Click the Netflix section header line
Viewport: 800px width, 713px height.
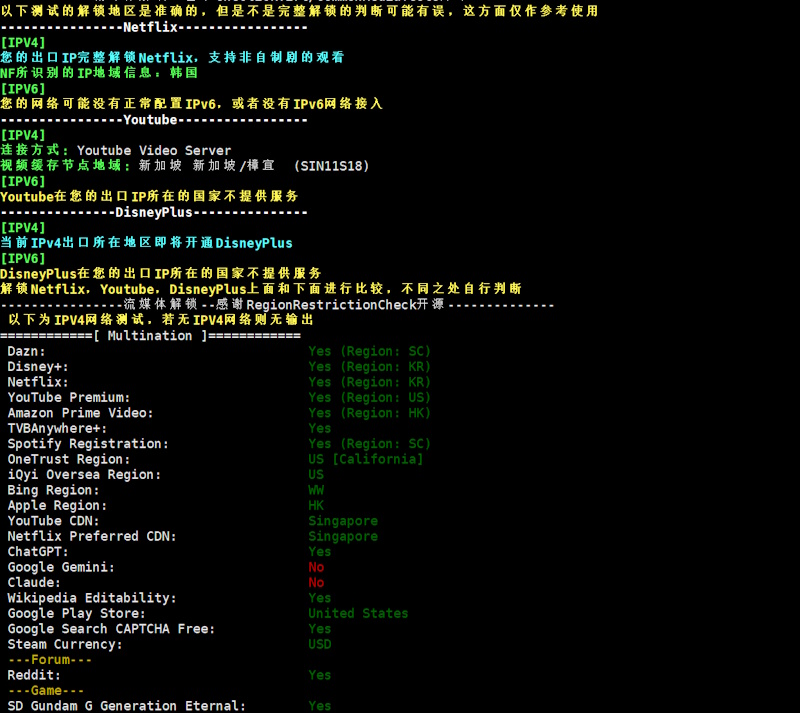pos(153,27)
